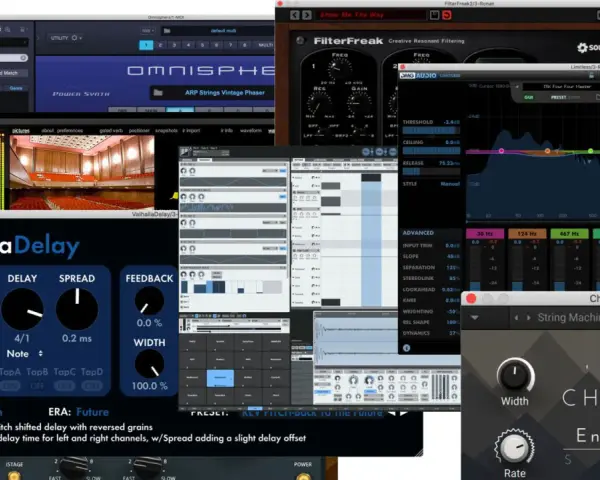Select 467 Hz band in Limitless
This screenshot has width=600, height=480.
(569, 233)
